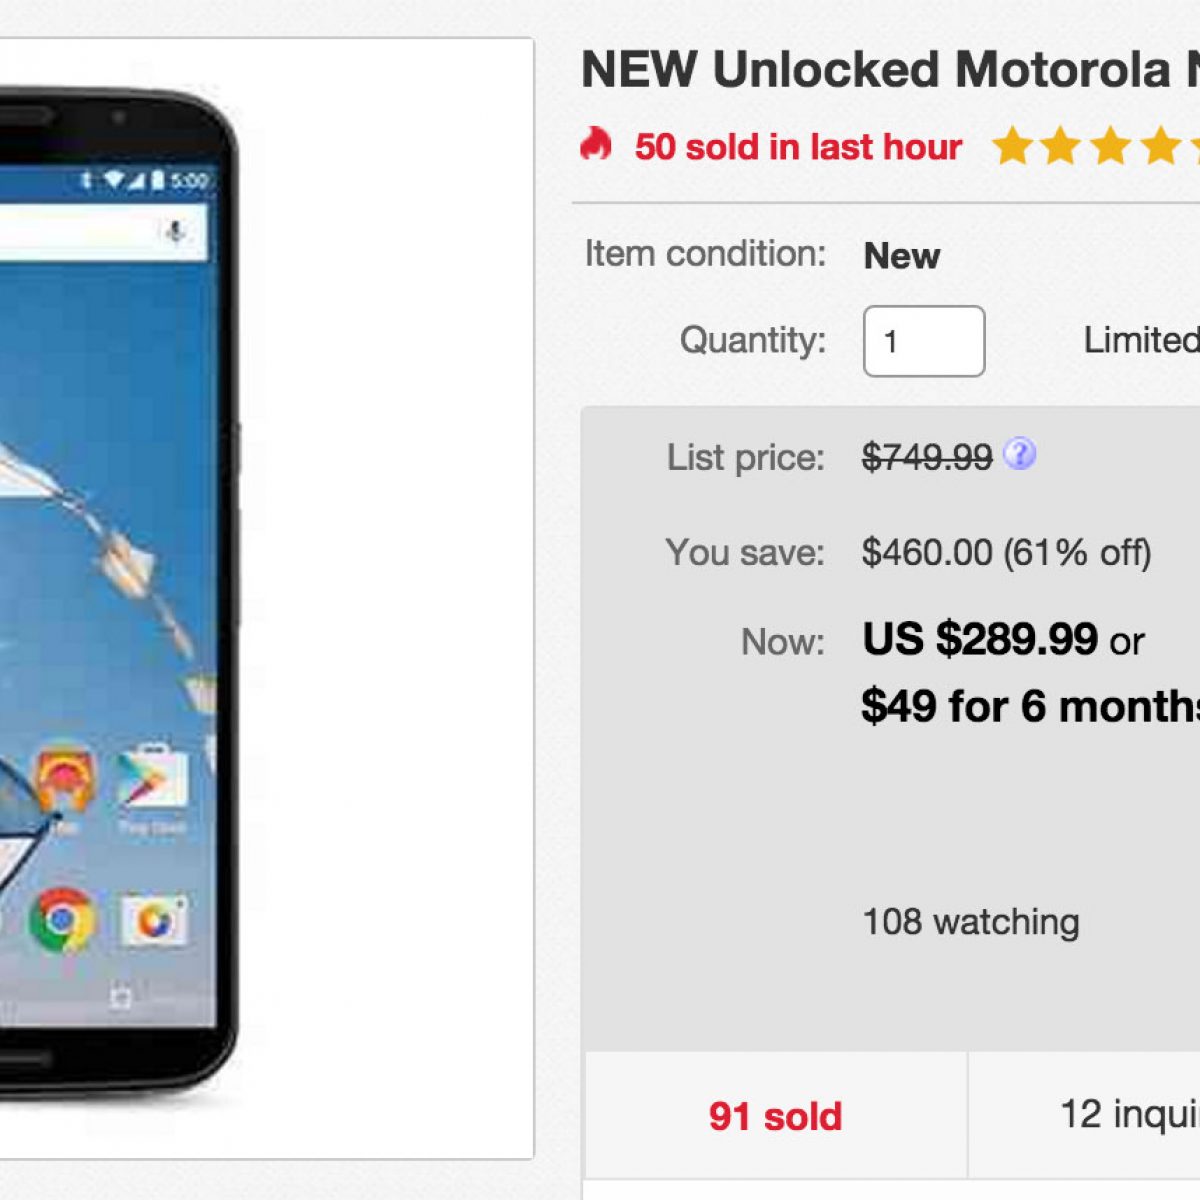Click the struck-through $749.99 list price

click(x=927, y=458)
